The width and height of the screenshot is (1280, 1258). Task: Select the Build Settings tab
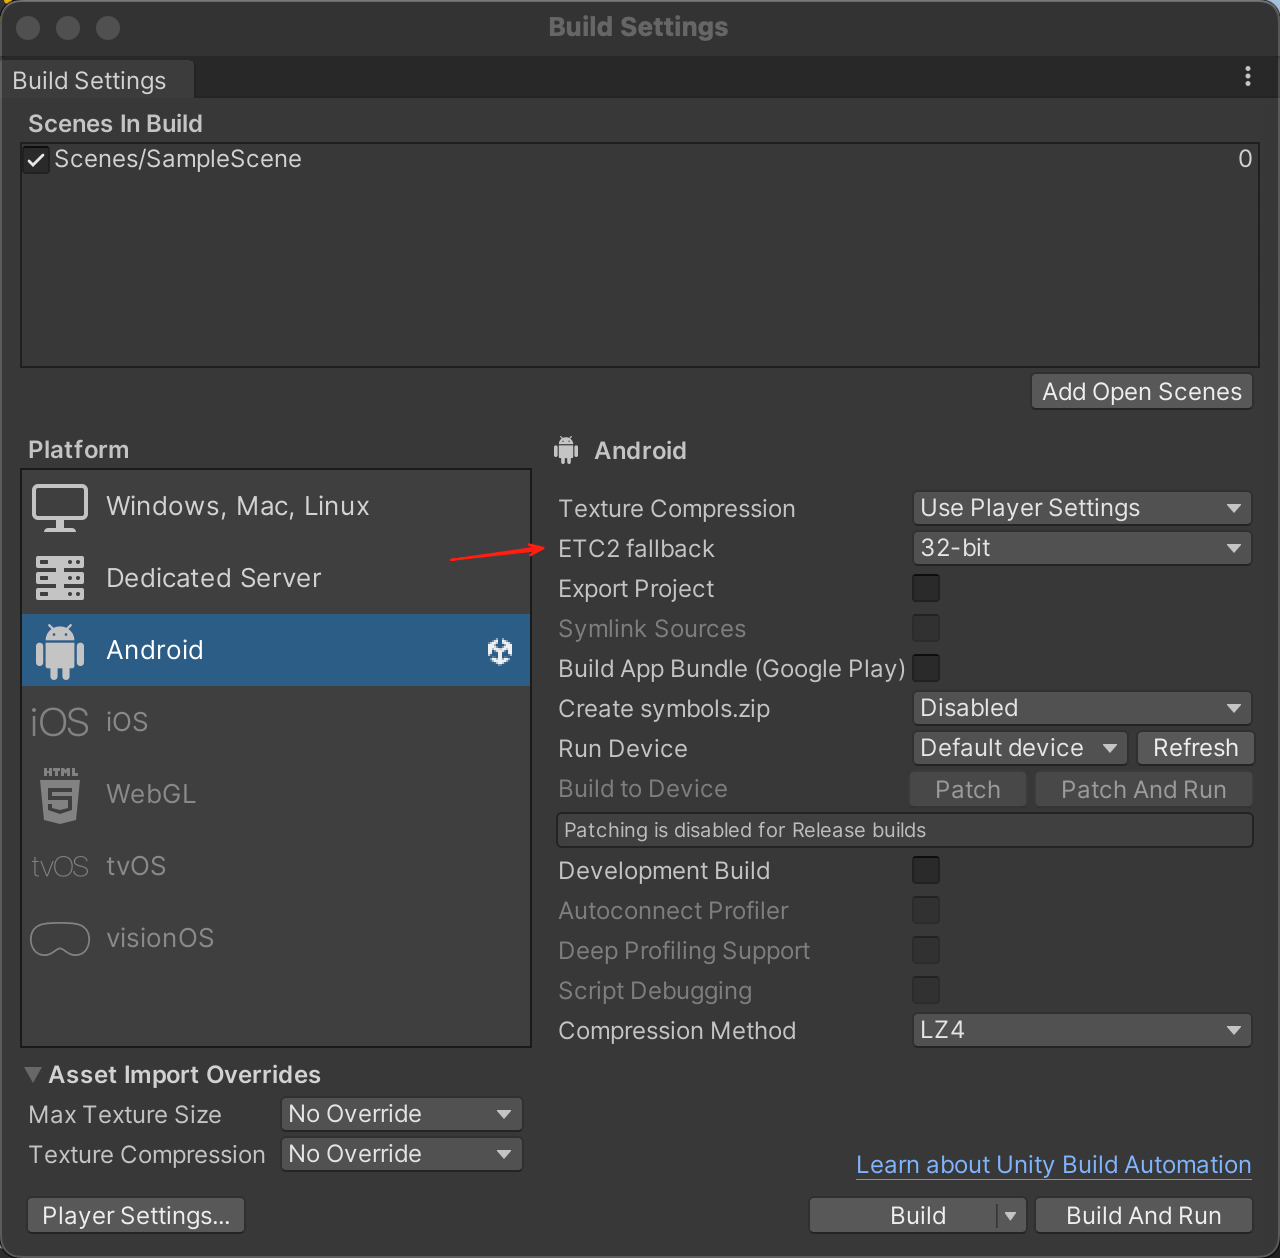tap(90, 81)
